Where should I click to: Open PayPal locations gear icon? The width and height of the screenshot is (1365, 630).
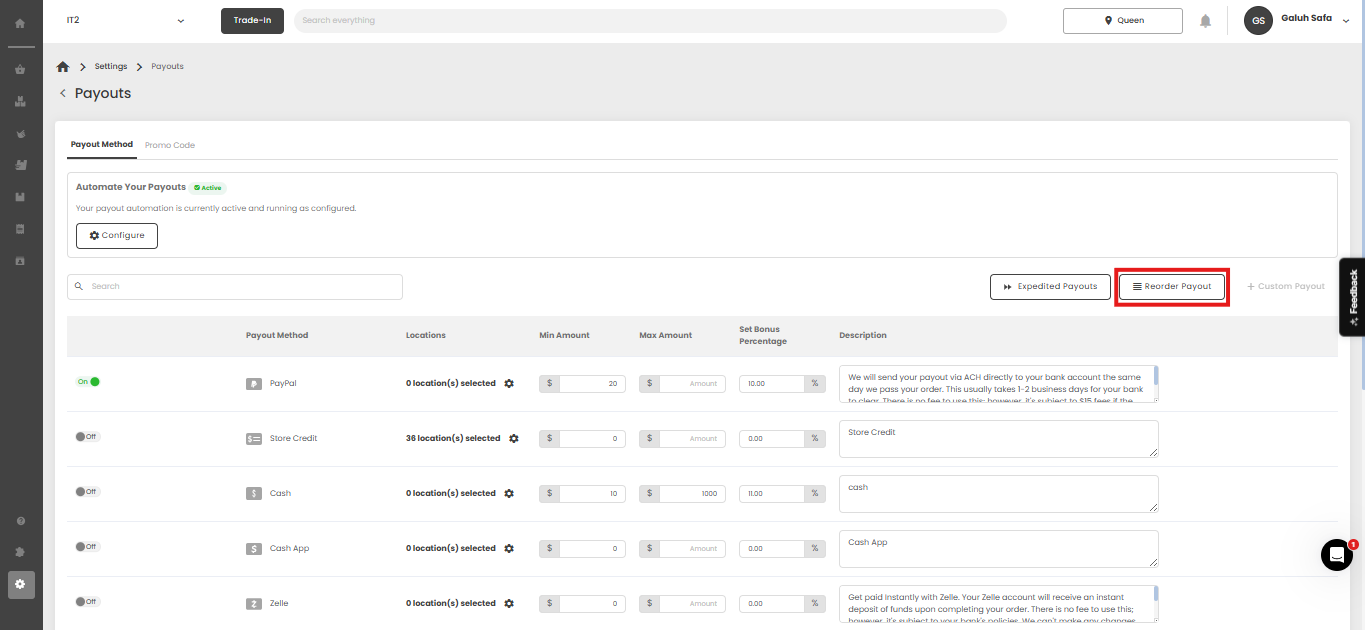[x=509, y=383]
